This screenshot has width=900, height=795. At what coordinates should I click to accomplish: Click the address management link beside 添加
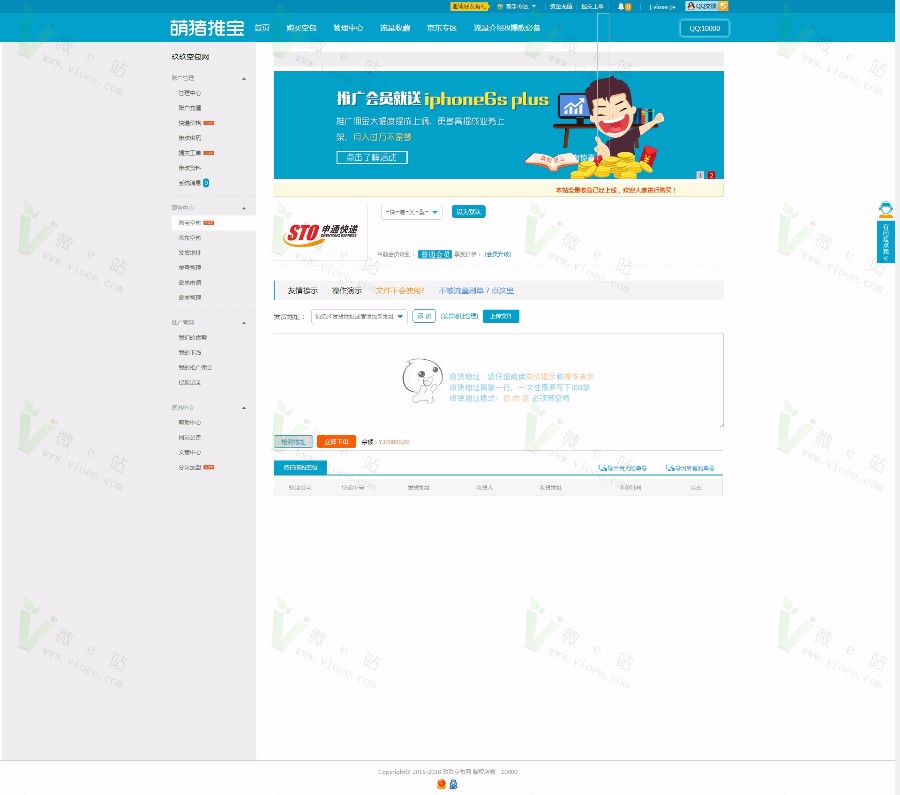[x=459, y=316]
